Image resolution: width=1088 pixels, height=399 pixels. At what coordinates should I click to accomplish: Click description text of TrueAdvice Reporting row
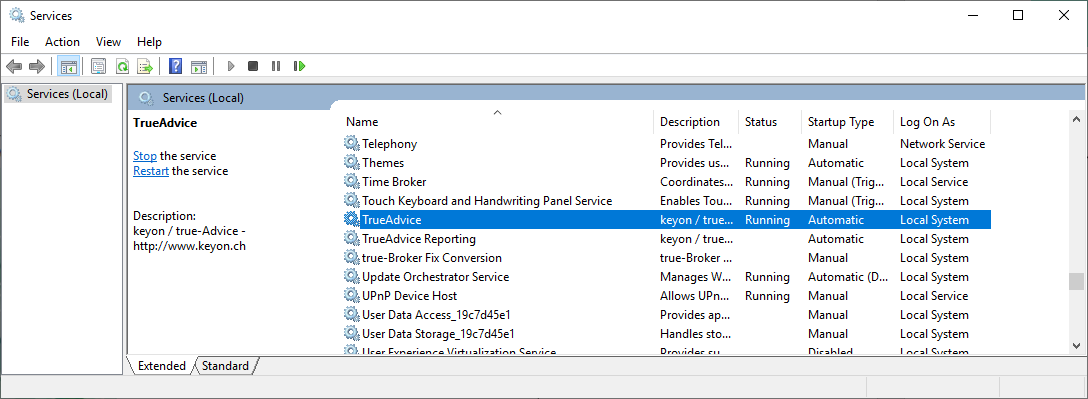[696, 239]
